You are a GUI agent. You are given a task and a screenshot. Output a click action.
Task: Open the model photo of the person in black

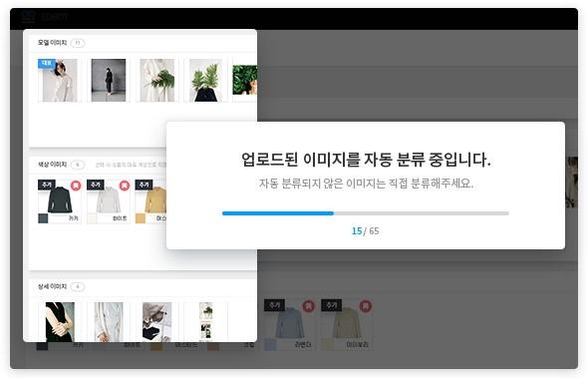108,80
